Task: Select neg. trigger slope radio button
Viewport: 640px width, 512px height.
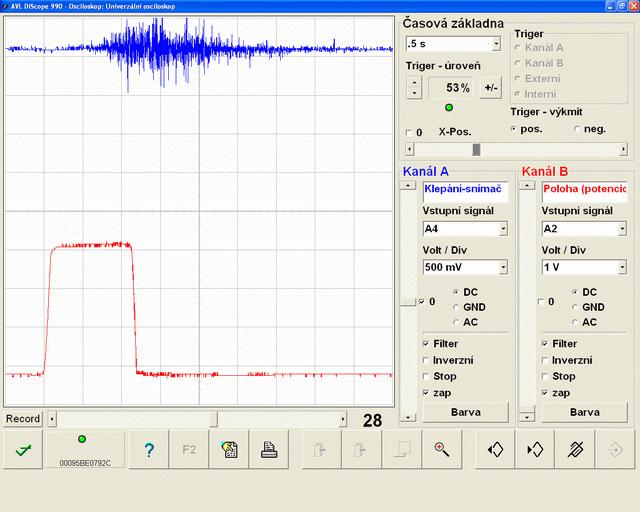Action: [x=576, y=129]
